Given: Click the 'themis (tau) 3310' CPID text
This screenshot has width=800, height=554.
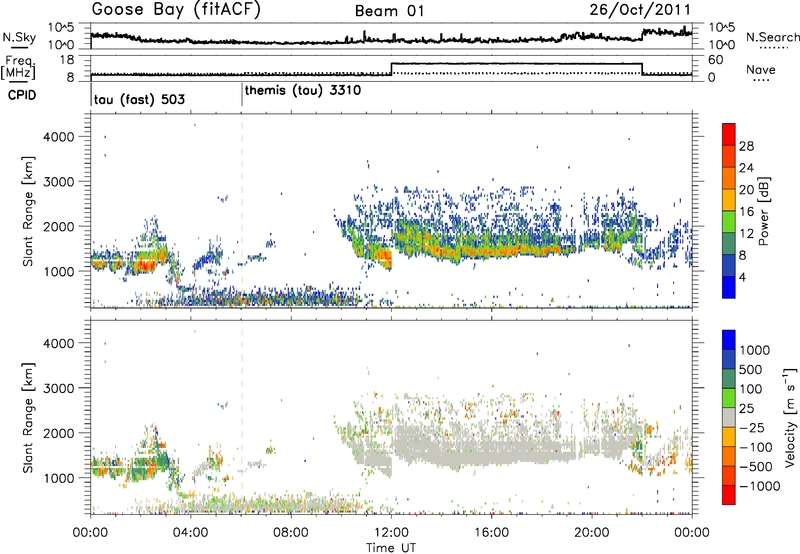Looking at the screenshot, I should click(303, 91).
